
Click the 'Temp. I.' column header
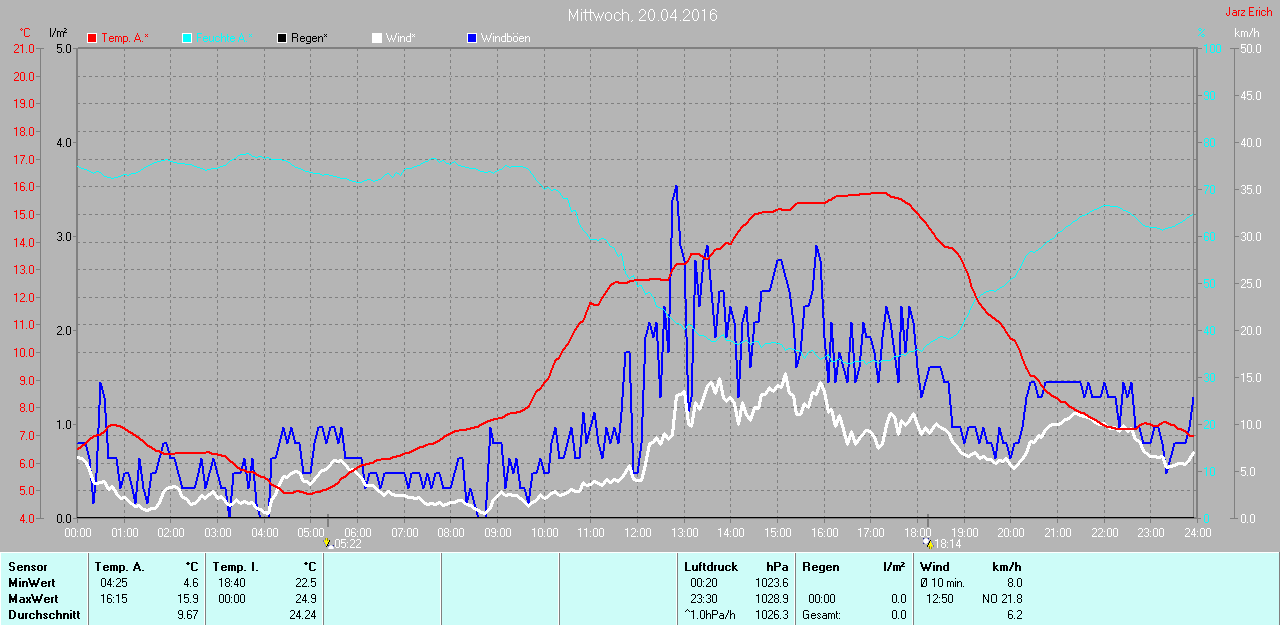tap(236, 567)
